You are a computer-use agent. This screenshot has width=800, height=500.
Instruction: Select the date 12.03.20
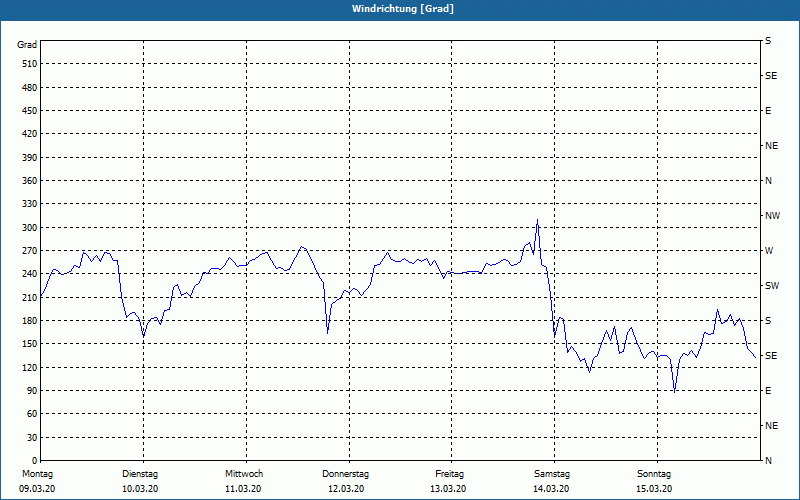click(346, 489)
